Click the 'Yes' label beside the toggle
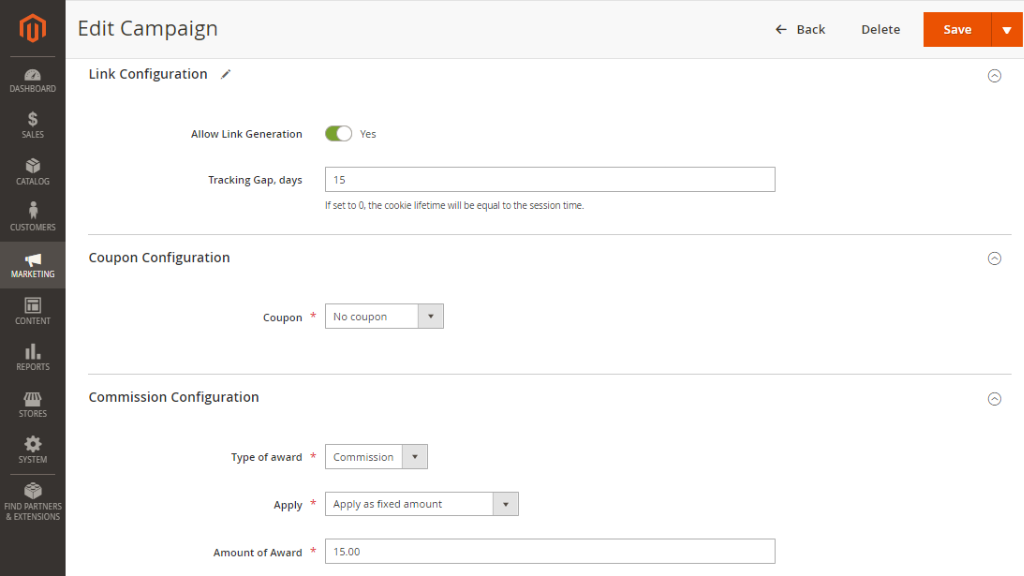The image size is (1024, 576). click(368, 134)
